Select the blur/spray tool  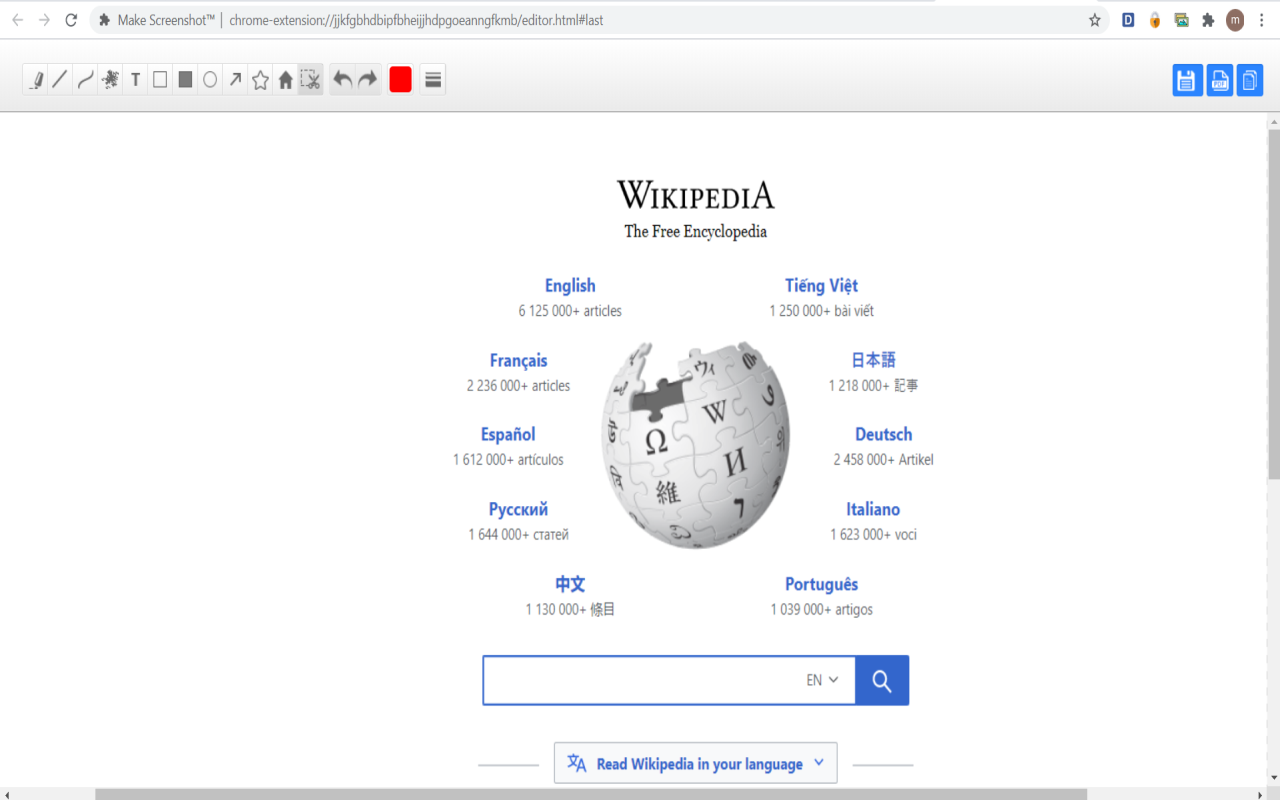click(110, 80)
